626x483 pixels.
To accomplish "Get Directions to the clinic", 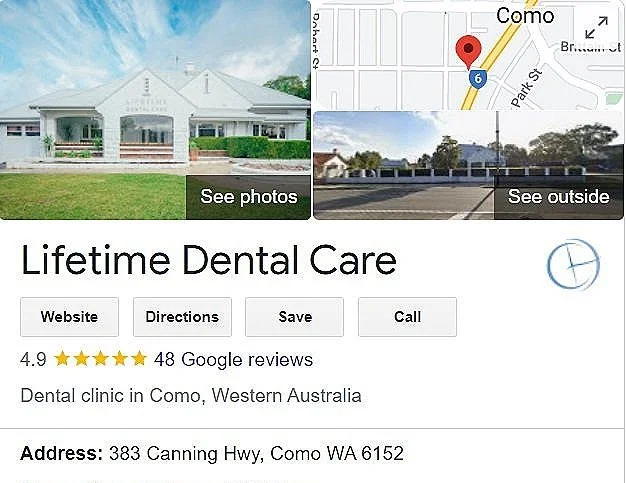I will click(182, 317).
